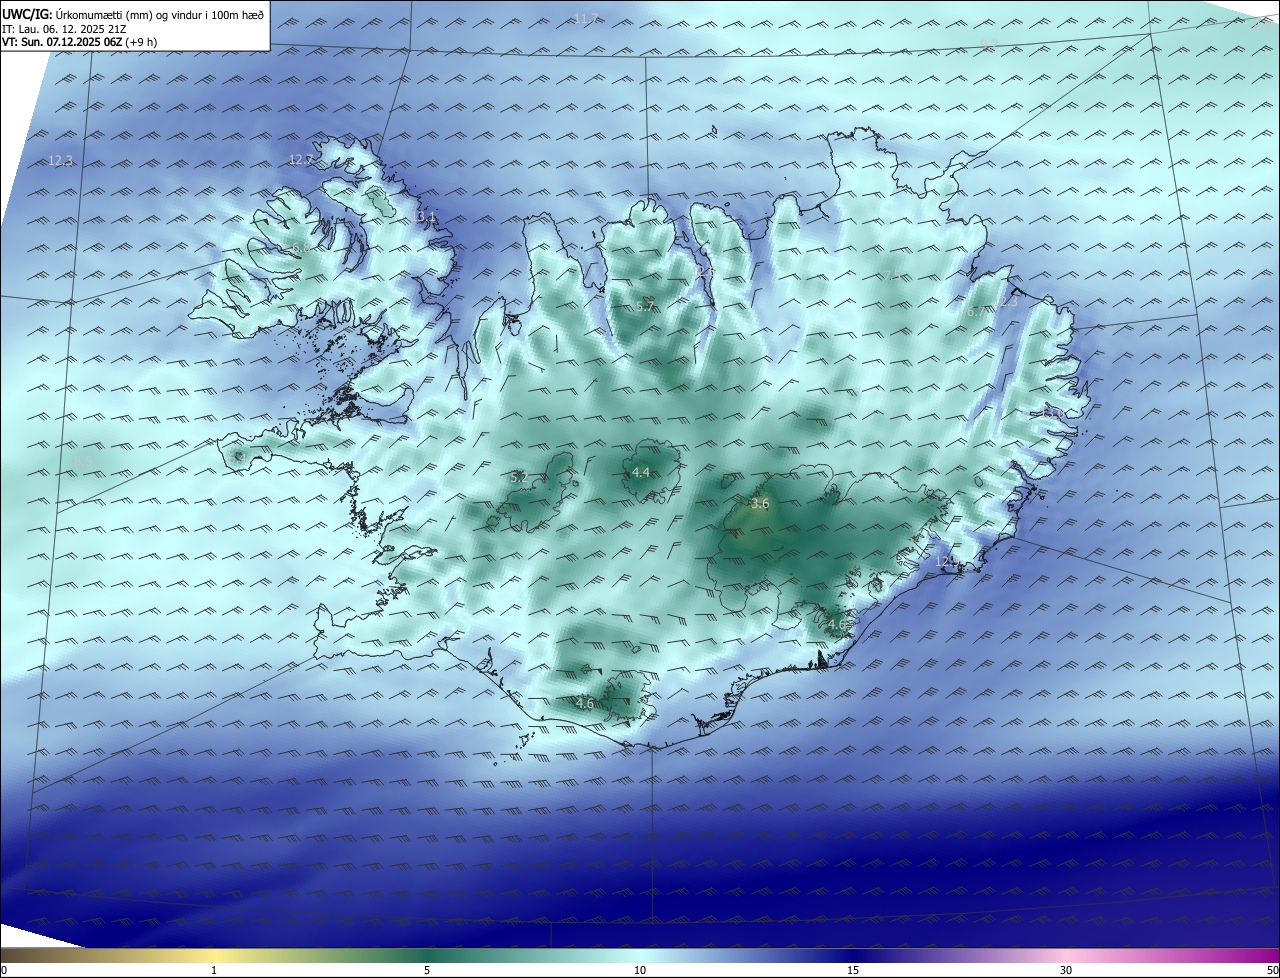Click the 1 tick on the color scale
Screen dimensions: 1280x978
[x=214, y=970]
